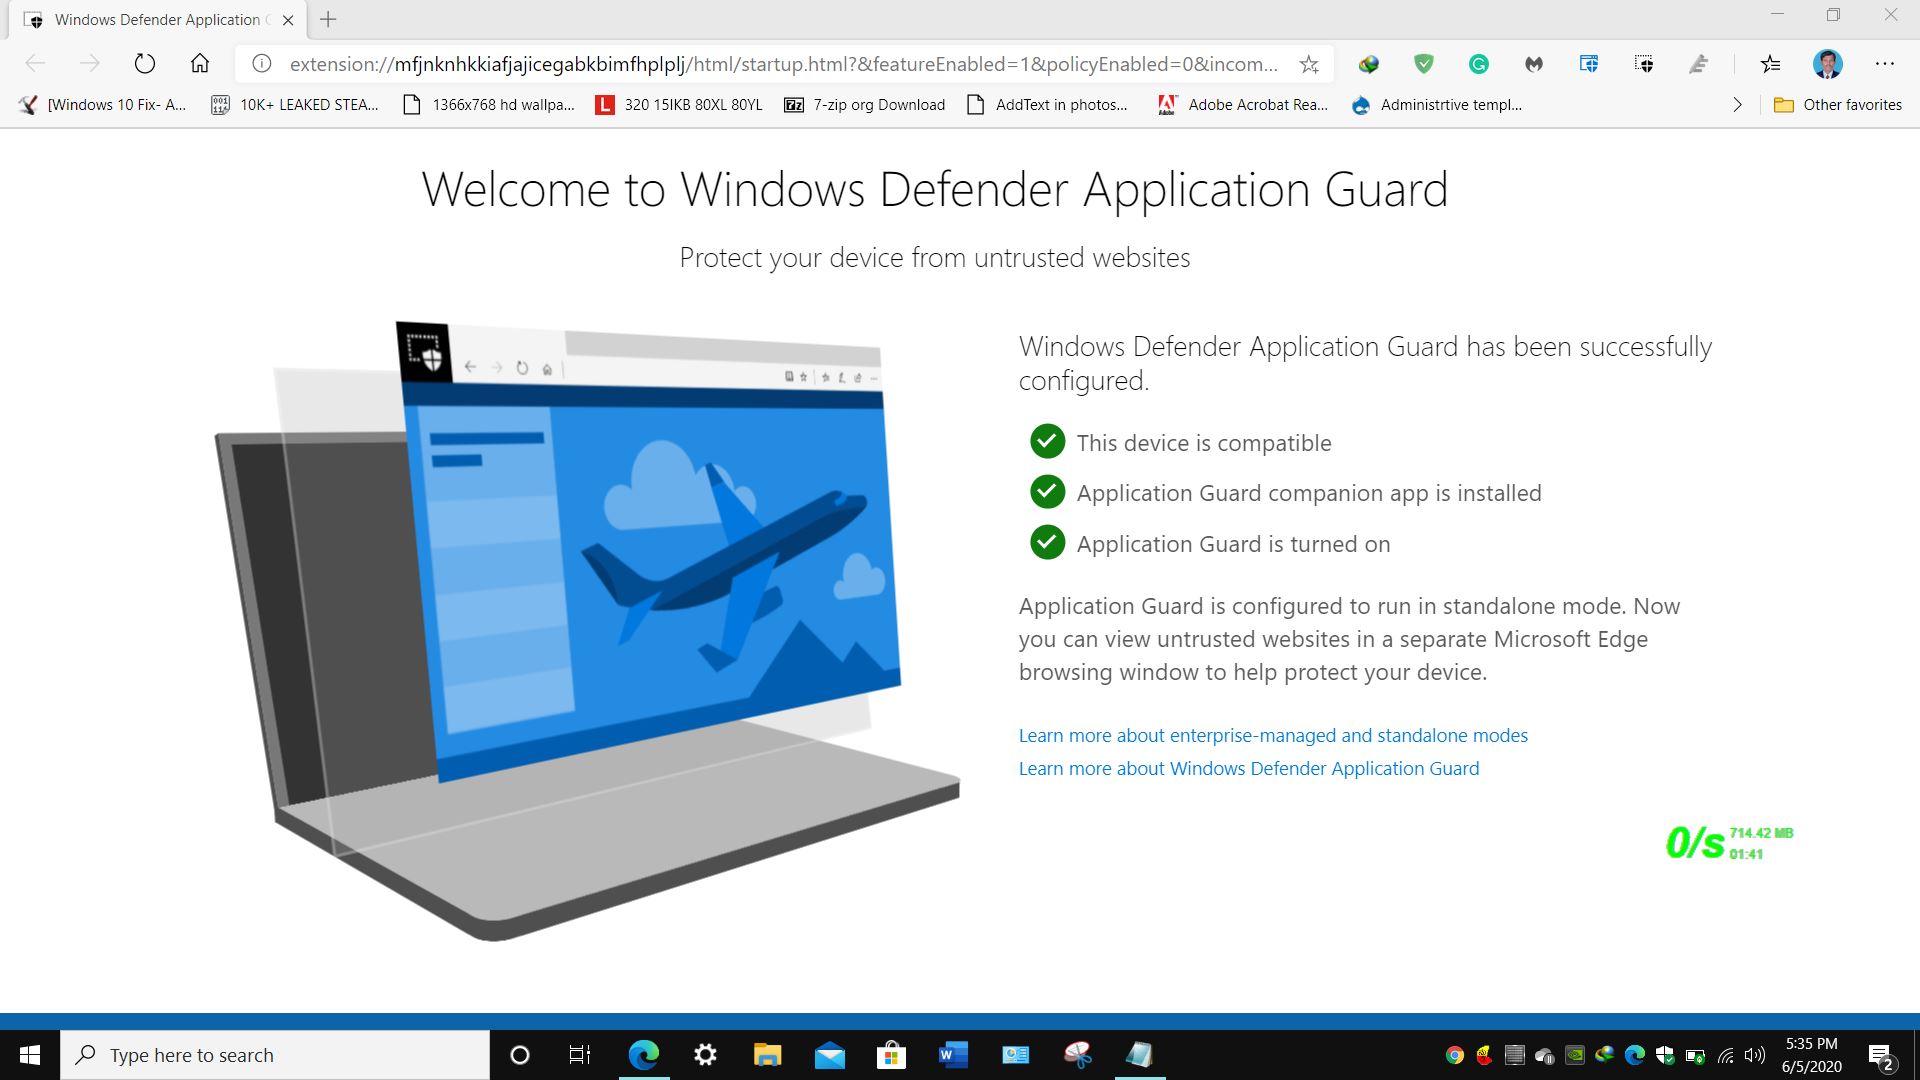This screenshot has height=1080, width=1920.
Task: Add this page to favorites star
Action: (x=1309, y=65)
